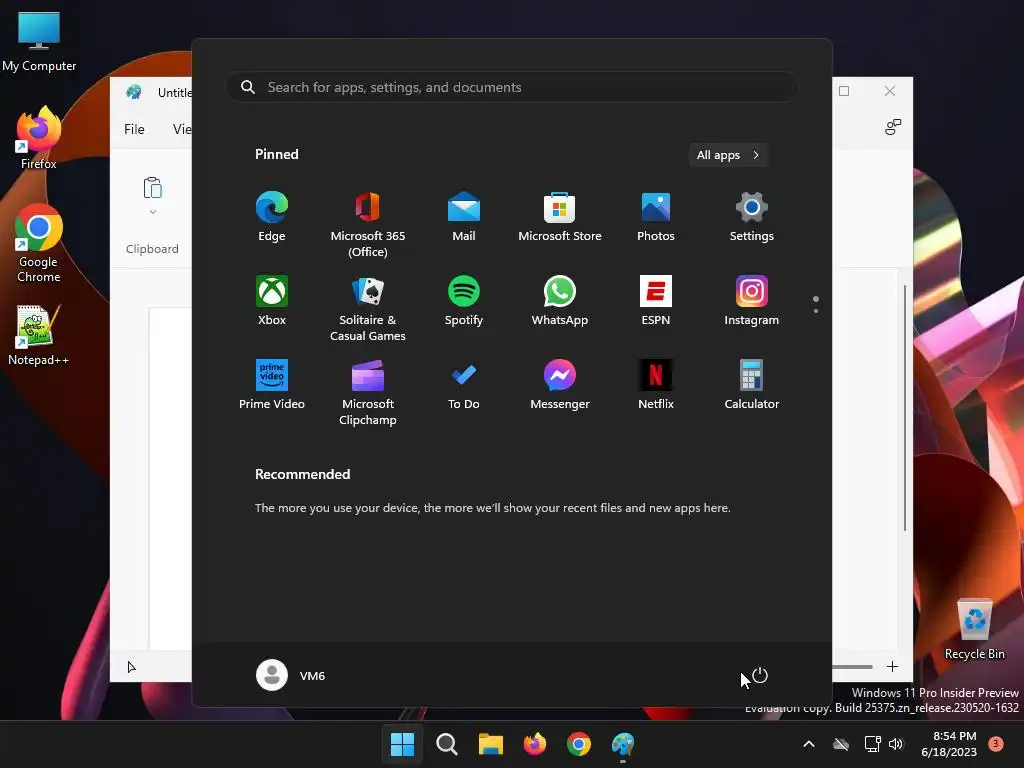Open the Mail app

coord(464,217)
